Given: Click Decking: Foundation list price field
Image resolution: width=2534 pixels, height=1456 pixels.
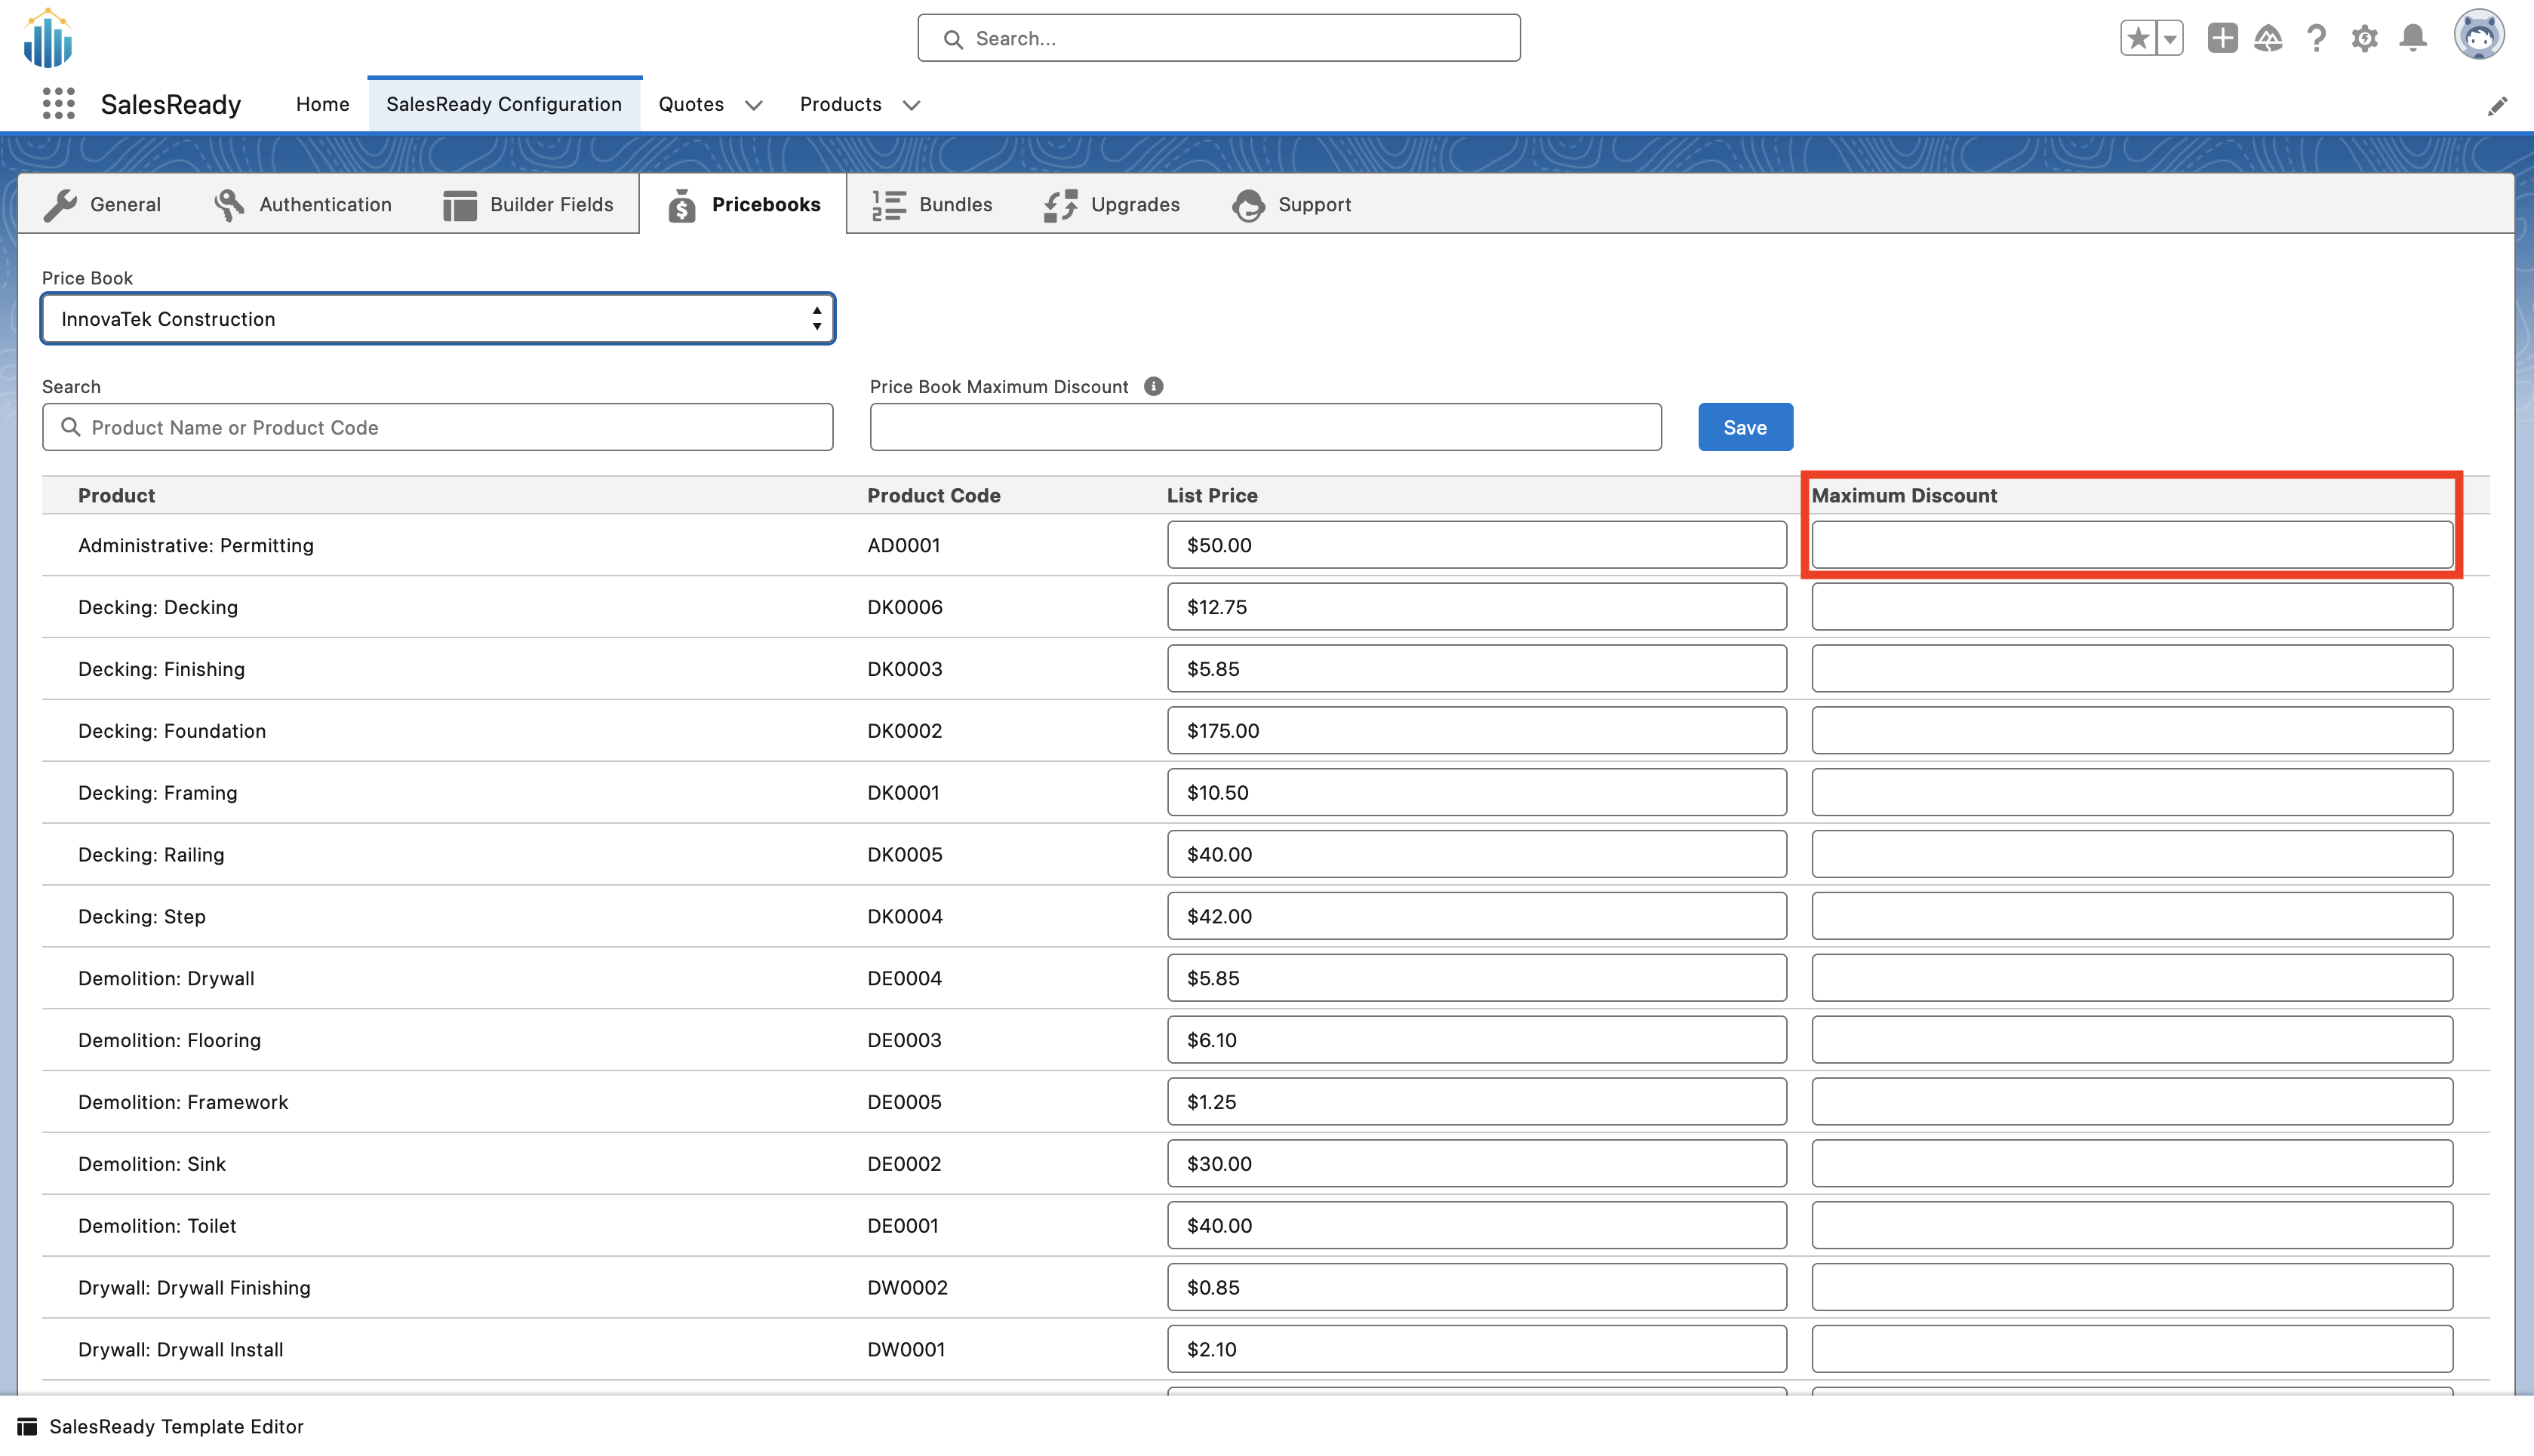Looking at the screenshot, I should click(1476, 730).
